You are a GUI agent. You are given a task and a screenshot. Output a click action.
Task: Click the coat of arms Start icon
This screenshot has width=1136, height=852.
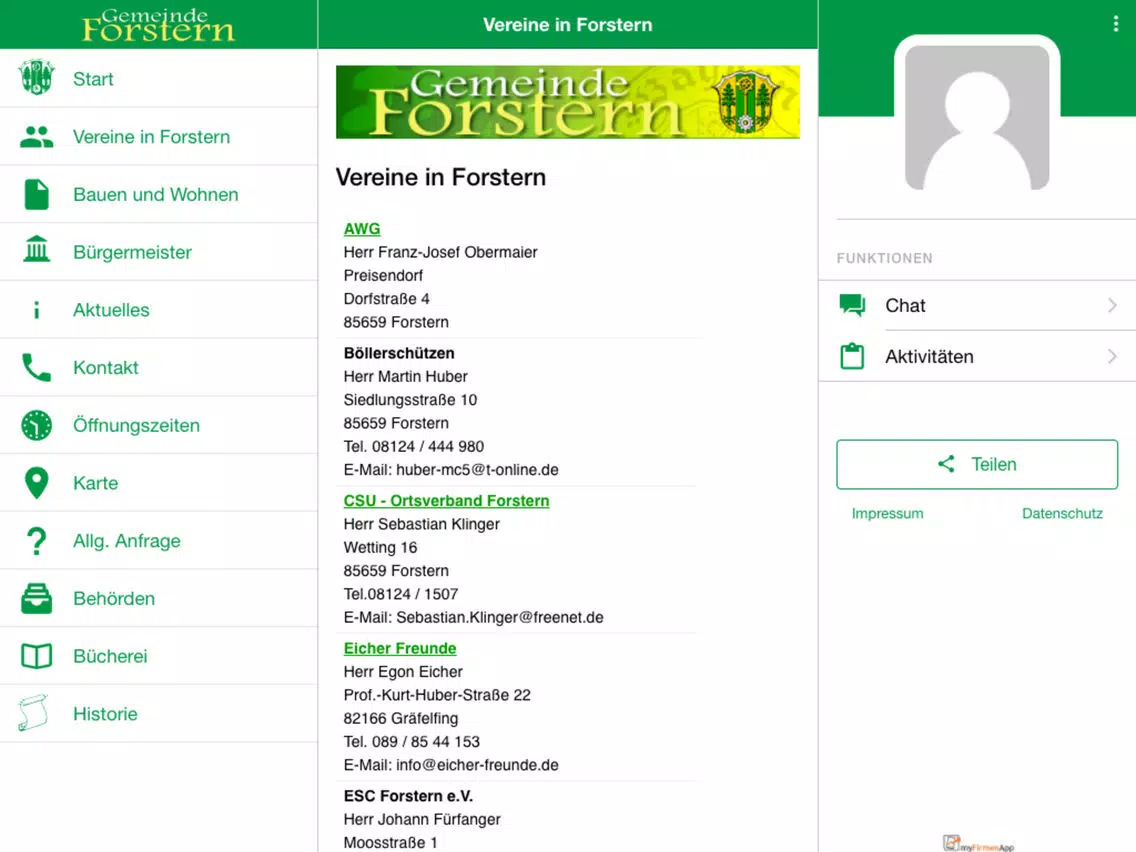click(36, 78)
